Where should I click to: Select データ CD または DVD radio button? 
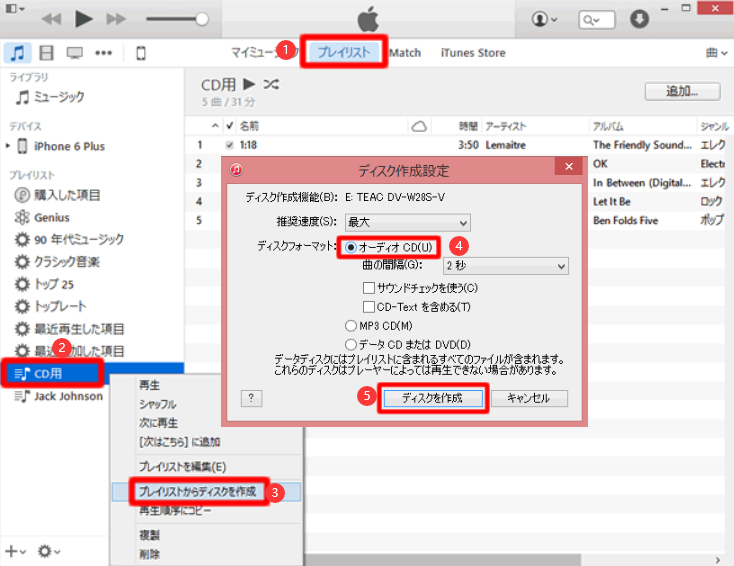coord(351,345)
